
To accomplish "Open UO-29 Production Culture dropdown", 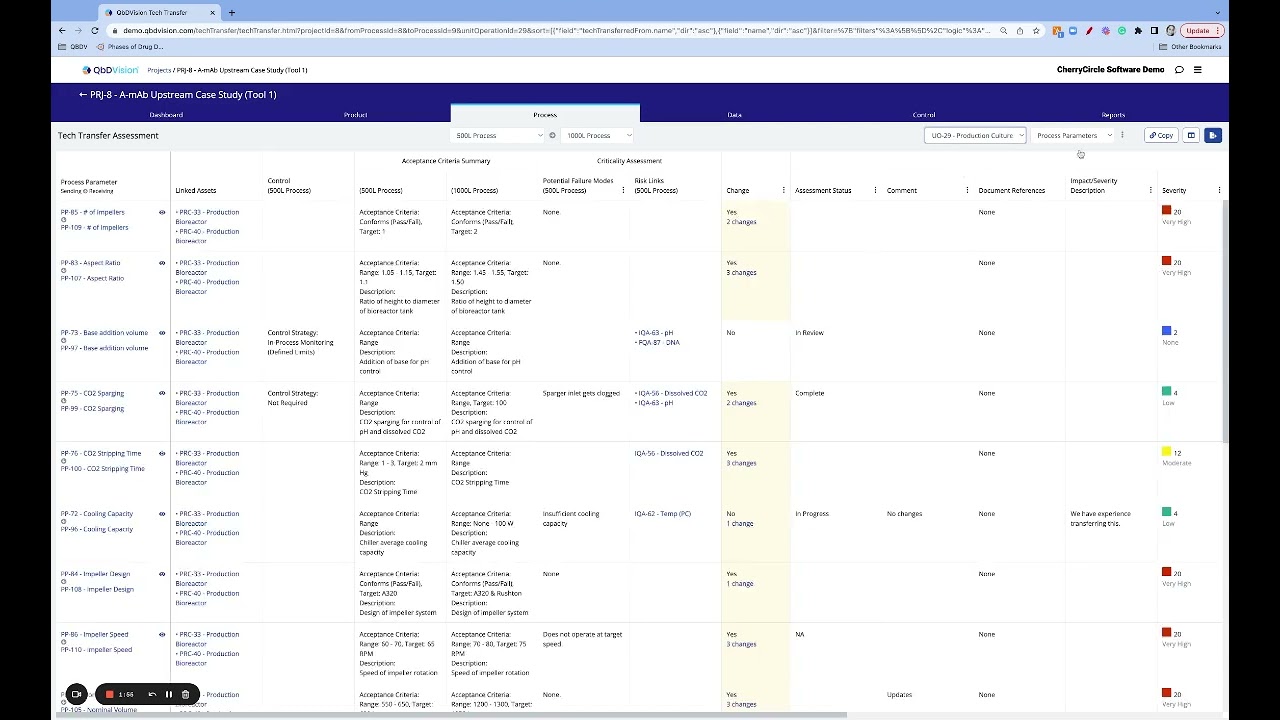I will pos(975,135).
